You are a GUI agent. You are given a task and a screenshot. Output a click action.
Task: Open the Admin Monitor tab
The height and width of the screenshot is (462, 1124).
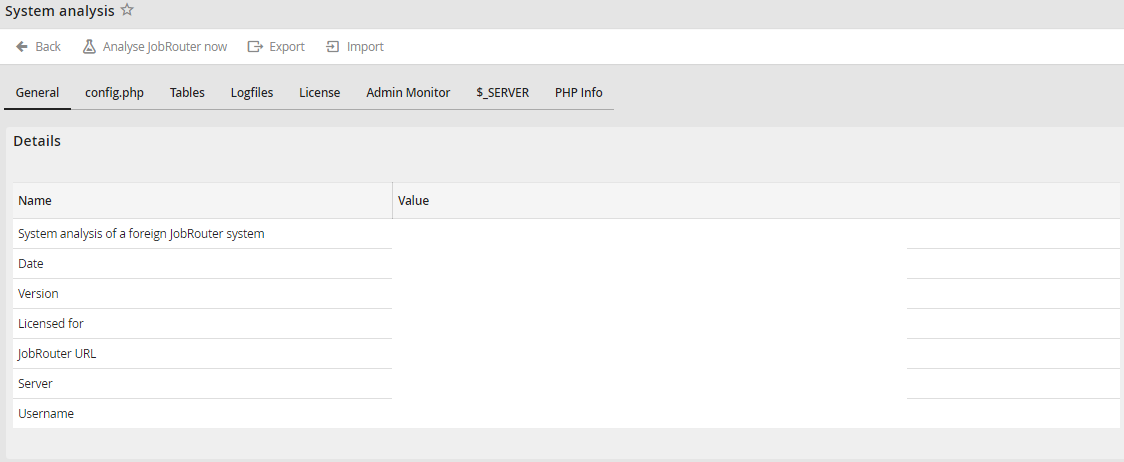(x=408, y=93)
